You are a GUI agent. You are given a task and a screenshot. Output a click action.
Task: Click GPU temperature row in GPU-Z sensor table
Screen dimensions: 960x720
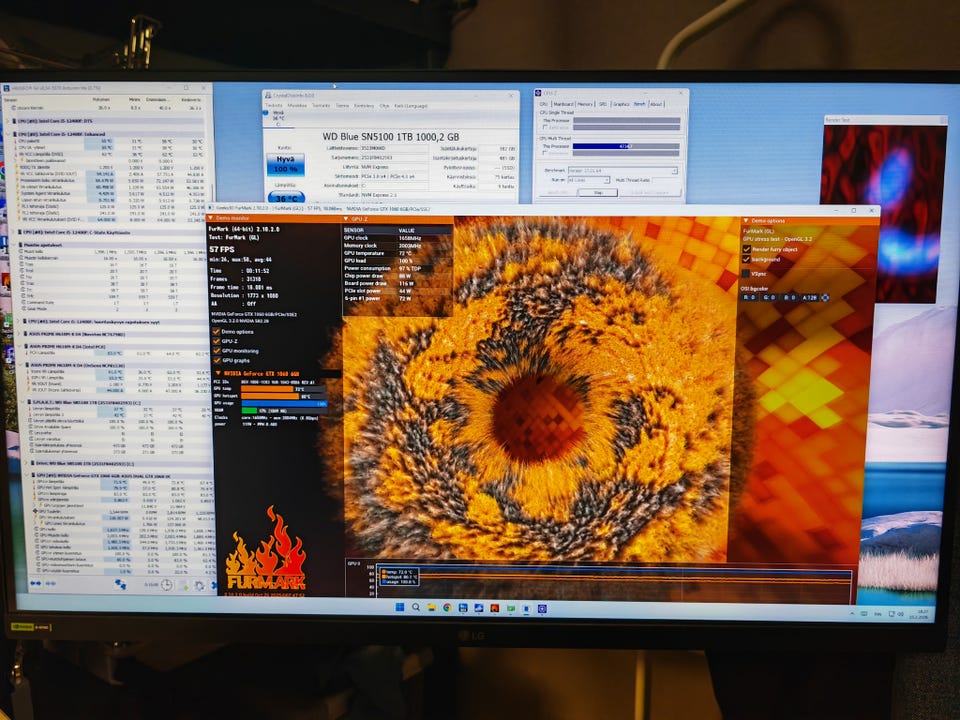click(397, 253)
